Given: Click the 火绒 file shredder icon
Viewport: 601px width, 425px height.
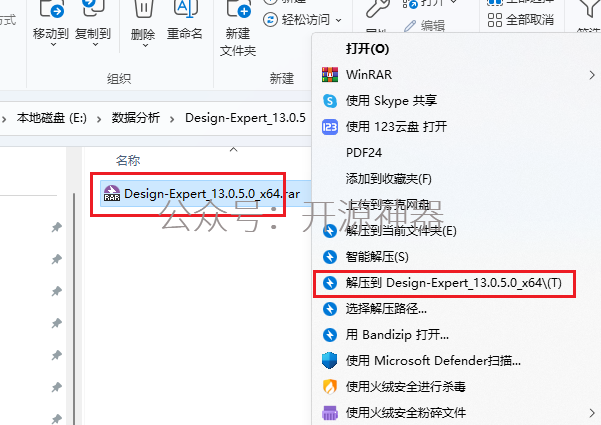Looking at the screenshot, I should [x=330, y=413].
